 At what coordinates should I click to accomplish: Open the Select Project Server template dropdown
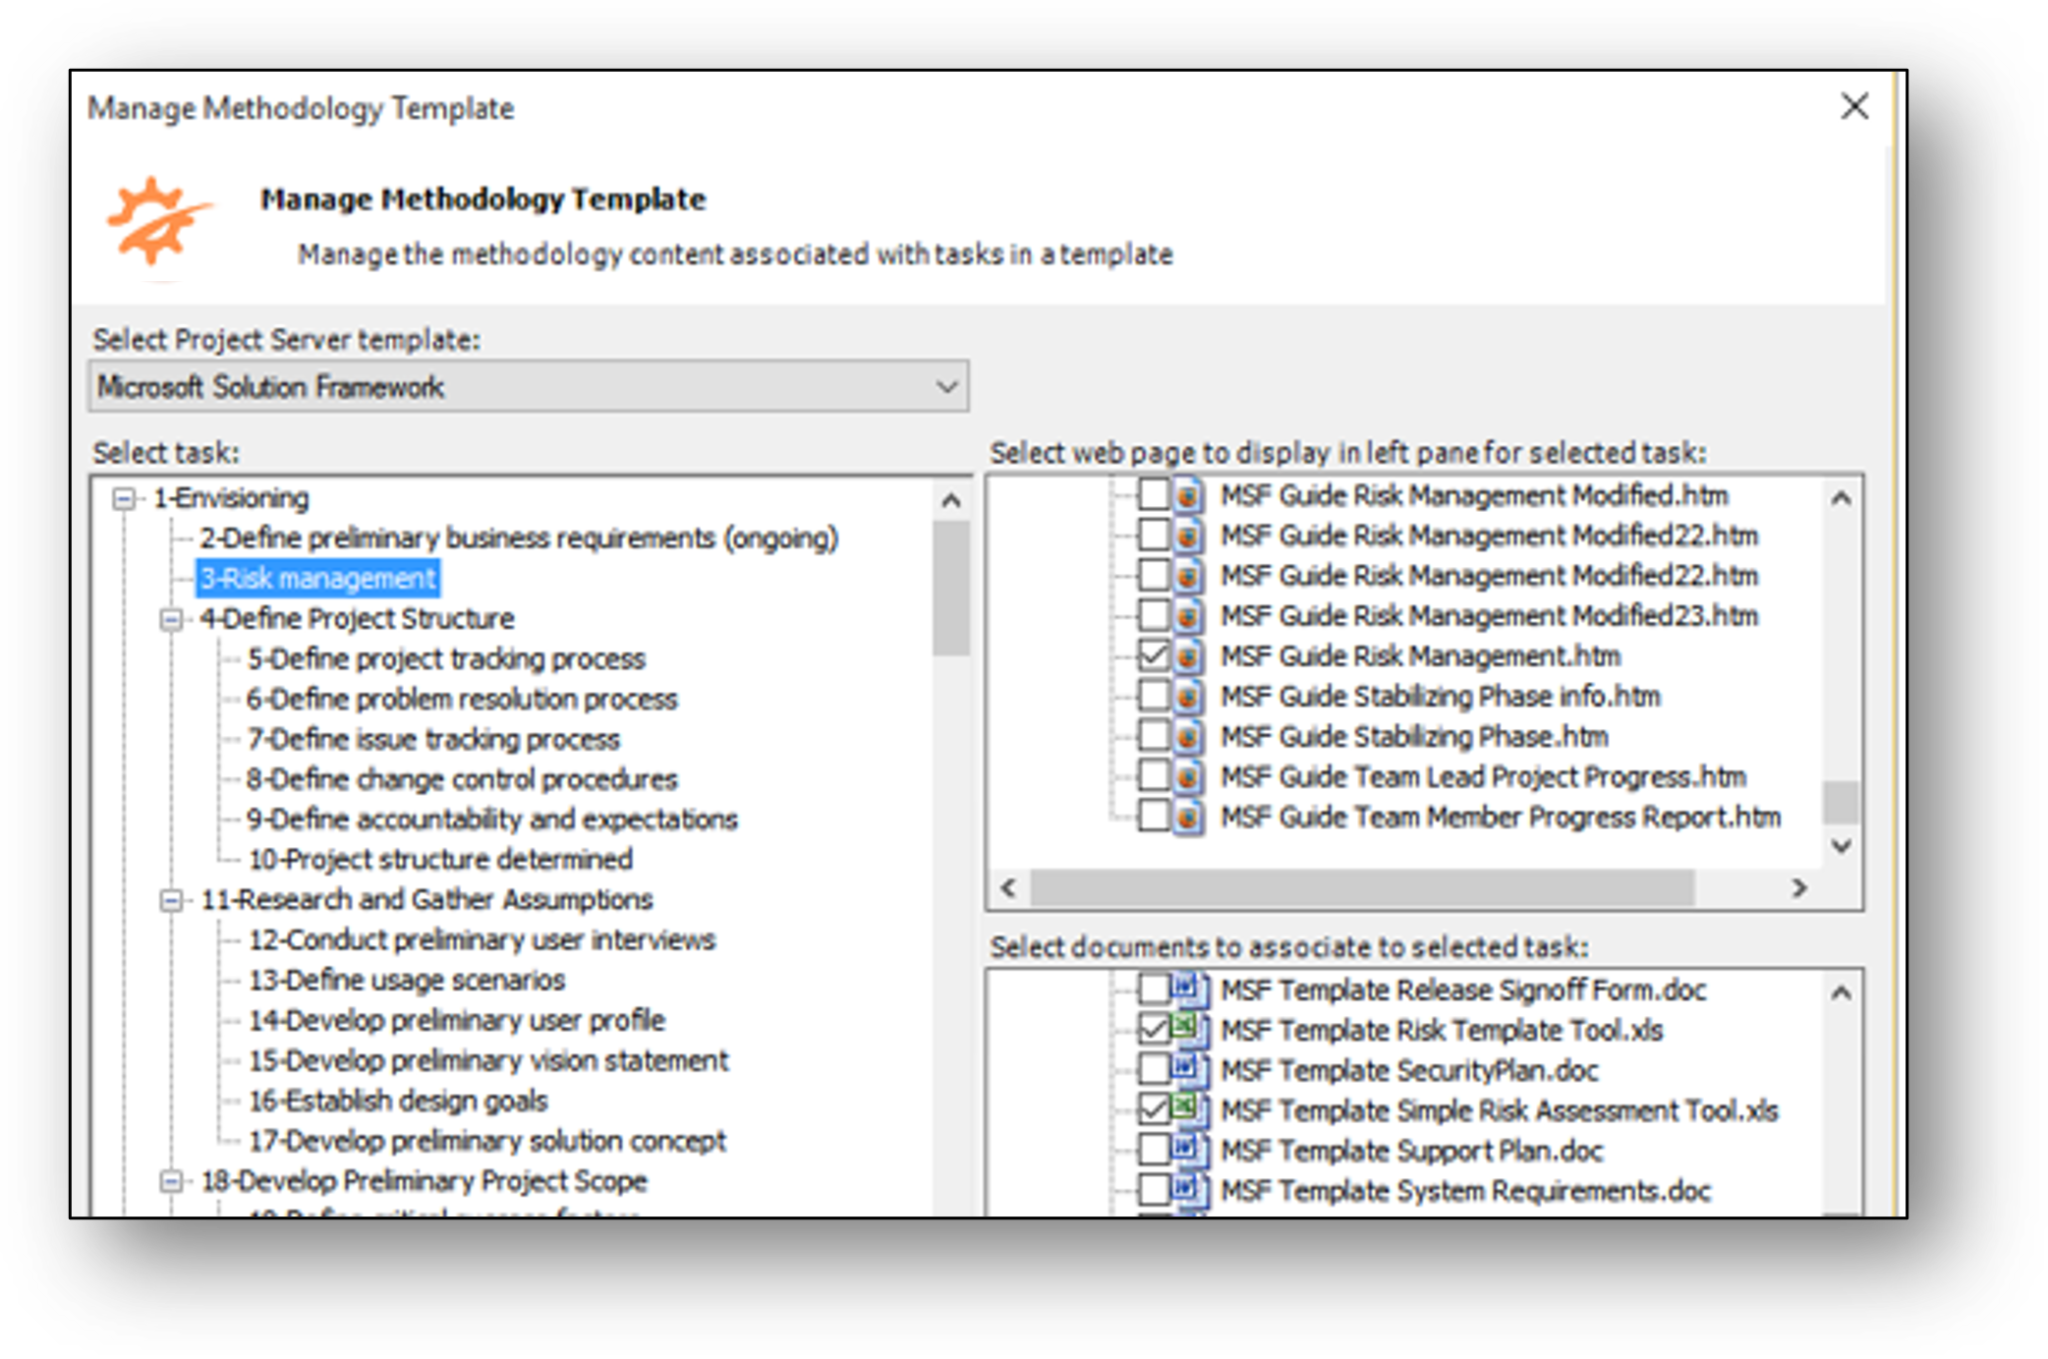pyautogui.click(x=528, y=387)
